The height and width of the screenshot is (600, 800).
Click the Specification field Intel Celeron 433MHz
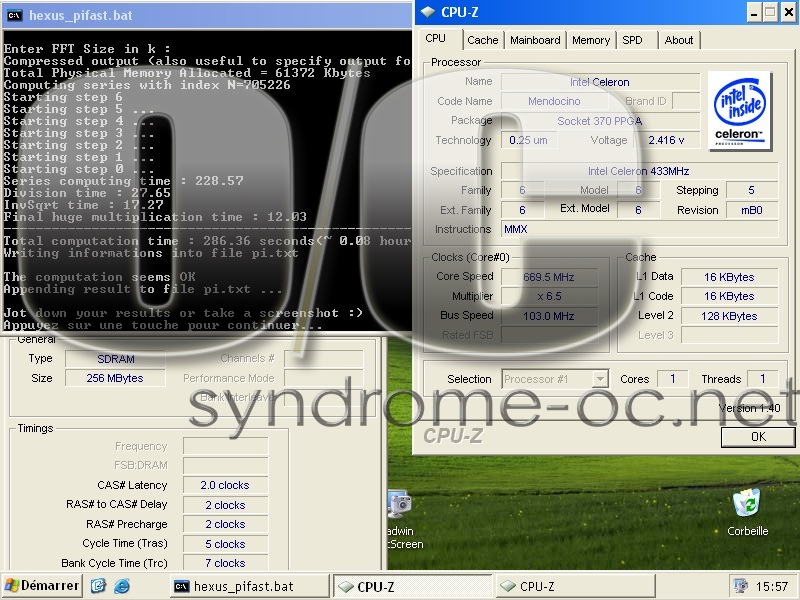639,171
